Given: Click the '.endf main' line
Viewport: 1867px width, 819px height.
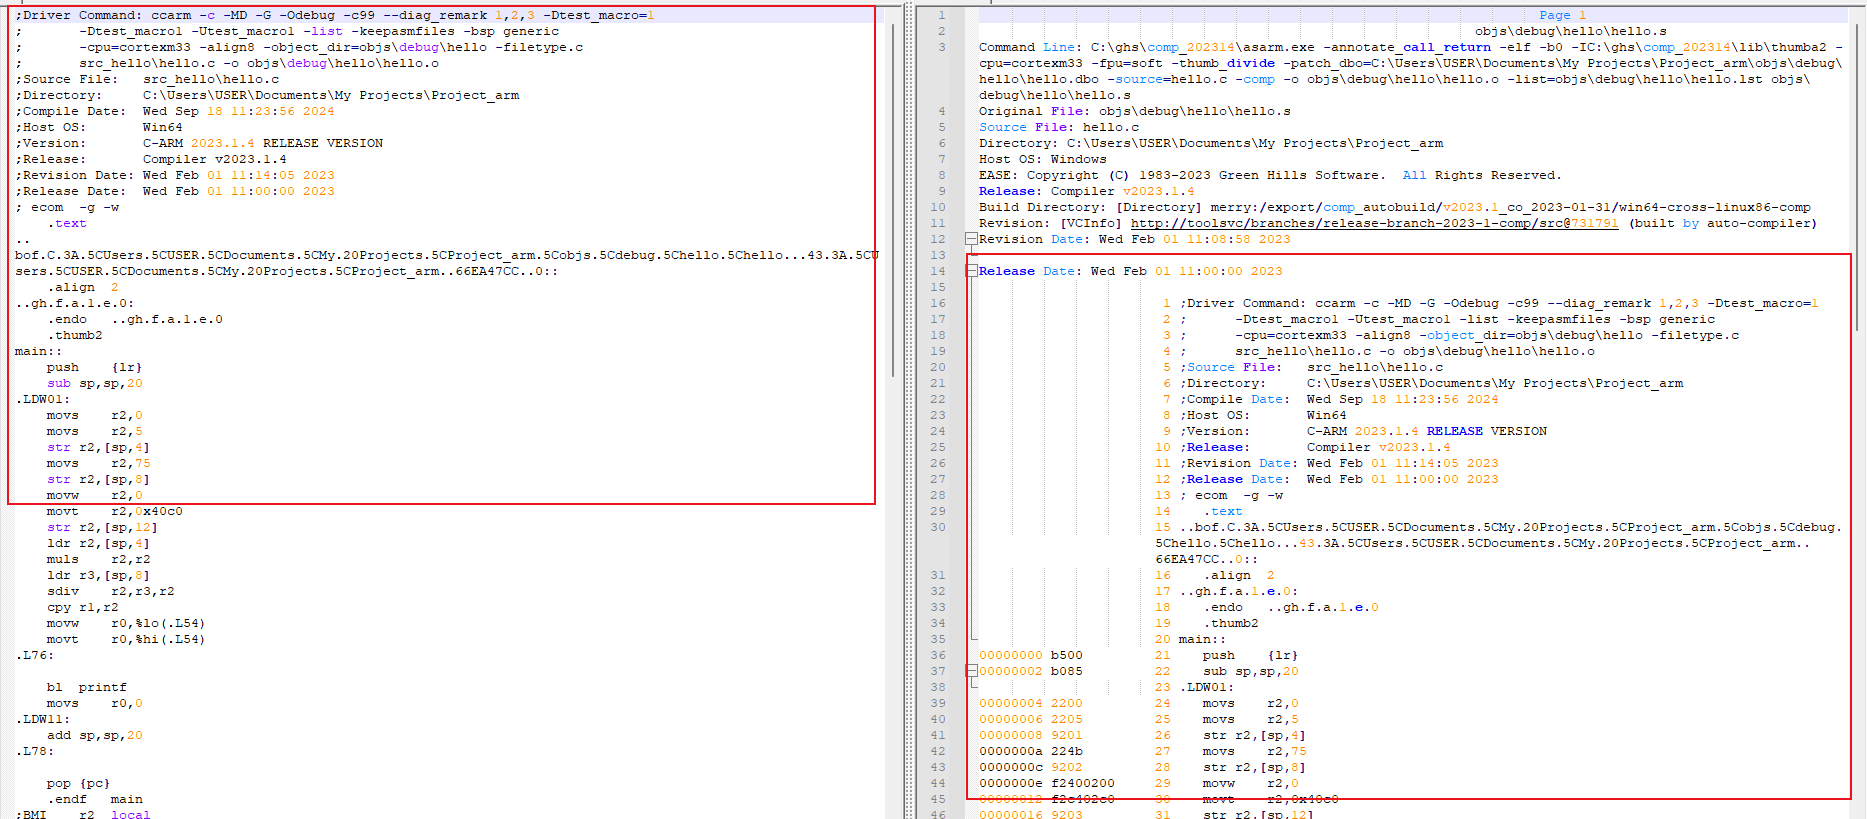Looking at the screenshot, I should coord(95,799).
